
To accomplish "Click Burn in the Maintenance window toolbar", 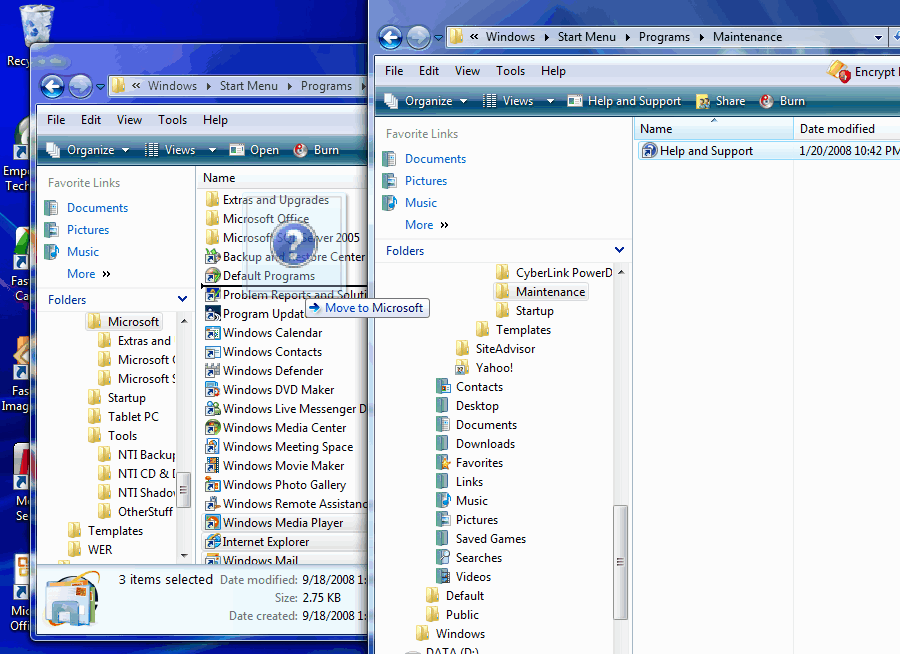I will (782, 101).
